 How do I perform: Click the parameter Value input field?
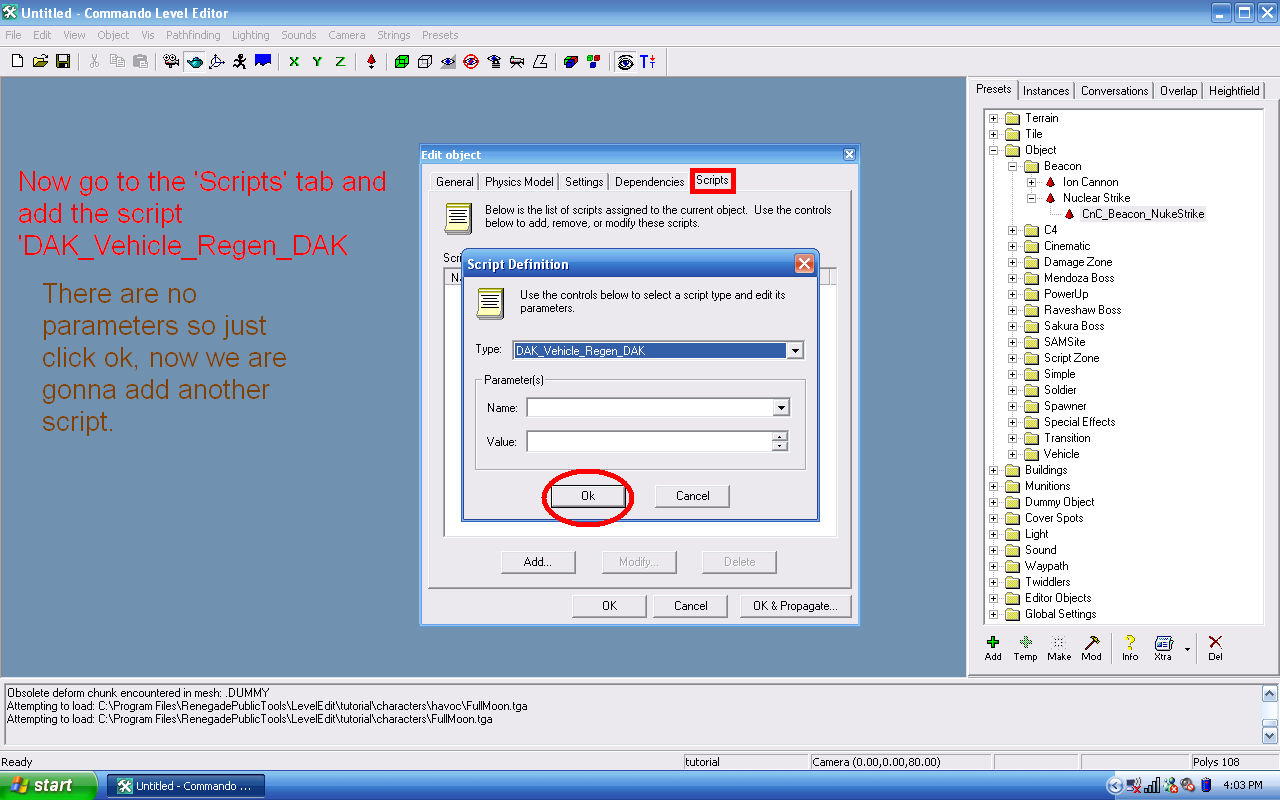[649, 442]
